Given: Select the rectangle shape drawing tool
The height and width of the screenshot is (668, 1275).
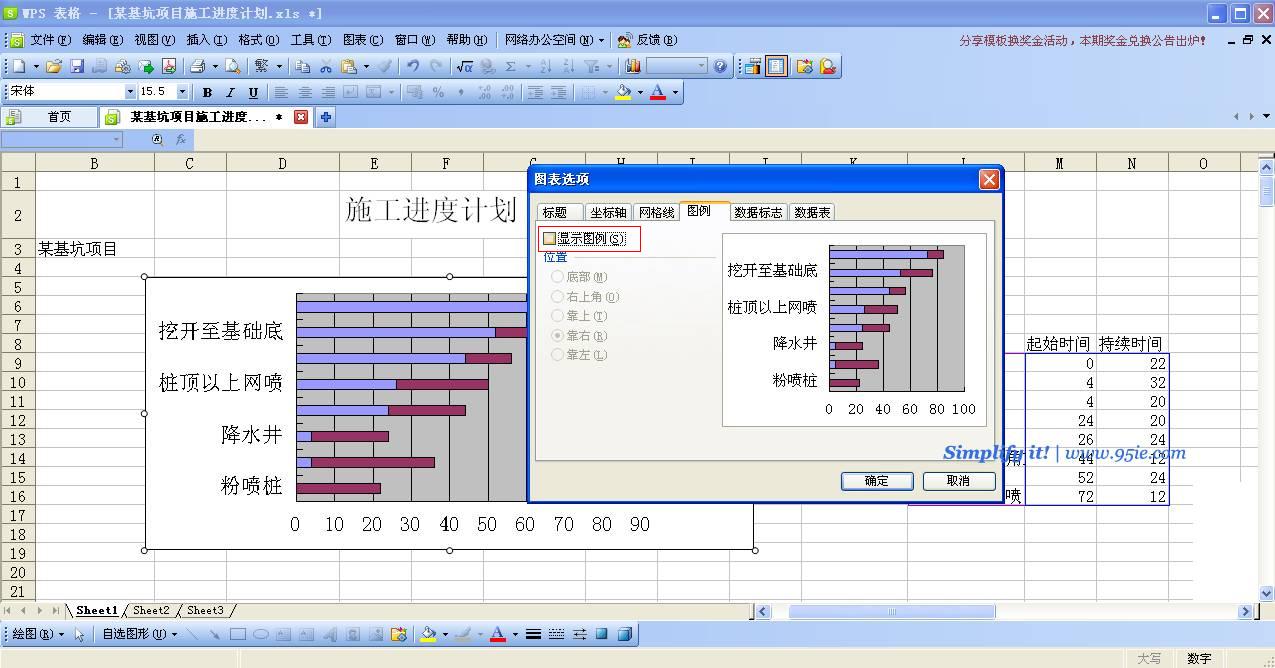Looking at the screenshot, I should [238, 634].
